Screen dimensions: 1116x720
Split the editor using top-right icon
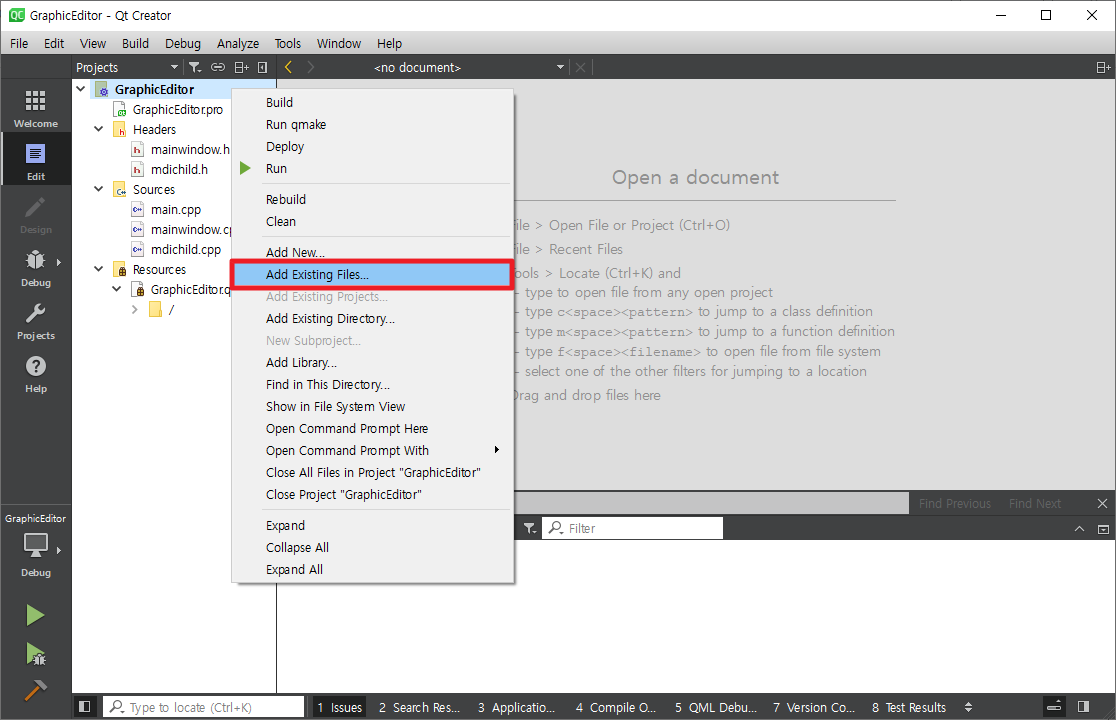click(1102, 67)
